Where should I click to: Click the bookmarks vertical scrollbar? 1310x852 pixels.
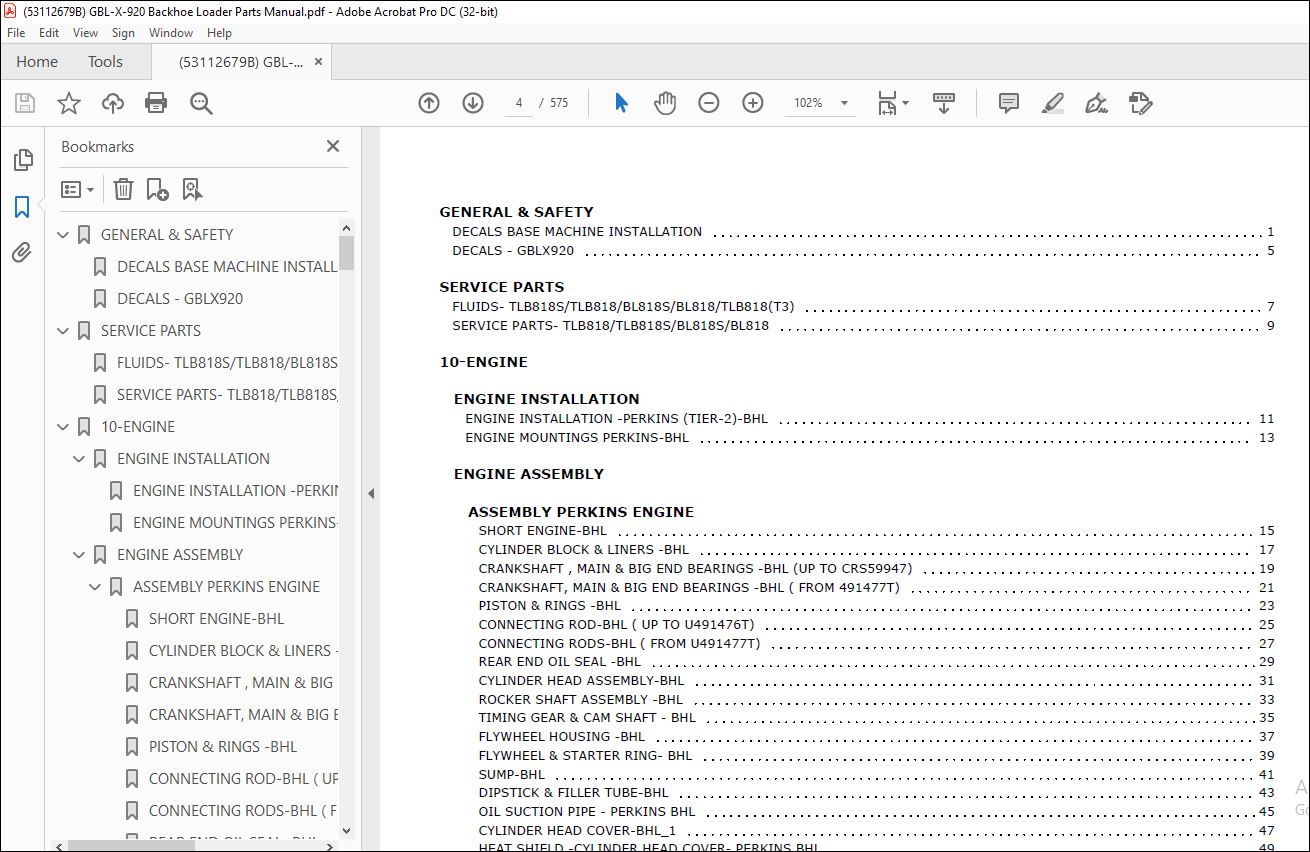point(347,252)
